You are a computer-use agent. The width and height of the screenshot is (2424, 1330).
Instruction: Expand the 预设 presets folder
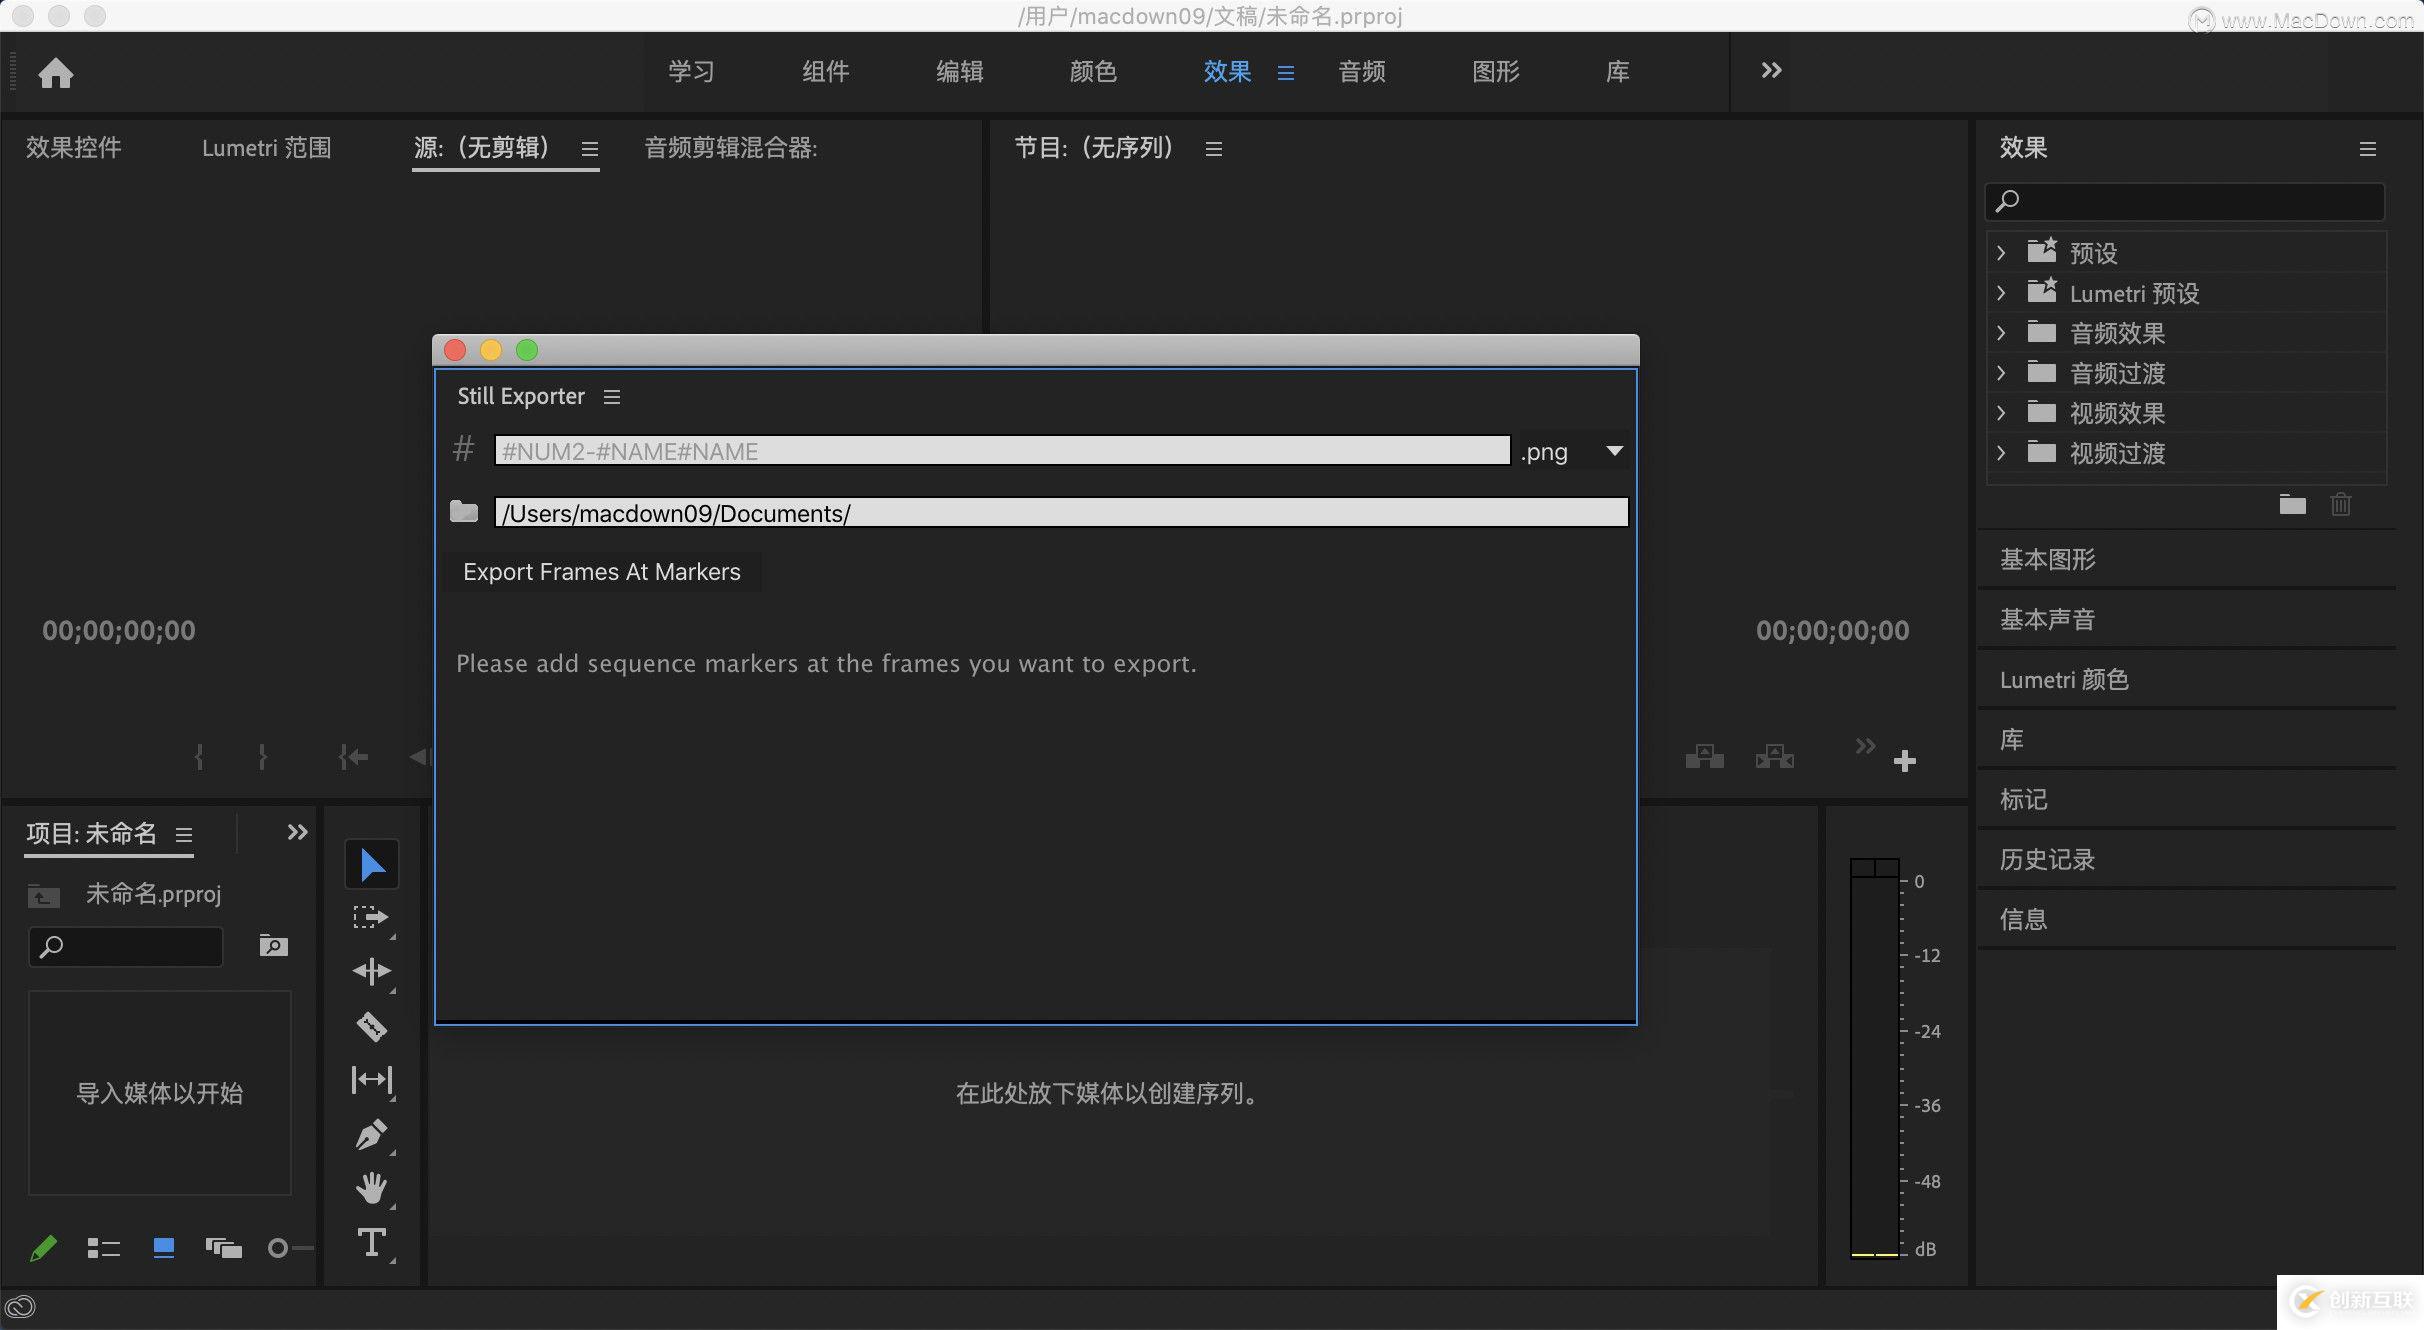click(x=2001, y=253)
